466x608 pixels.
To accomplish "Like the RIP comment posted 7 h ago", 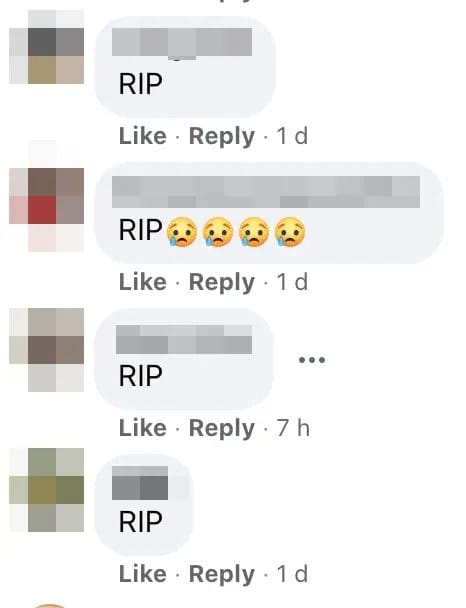I will pyautogui.click(x=143, y=428).
